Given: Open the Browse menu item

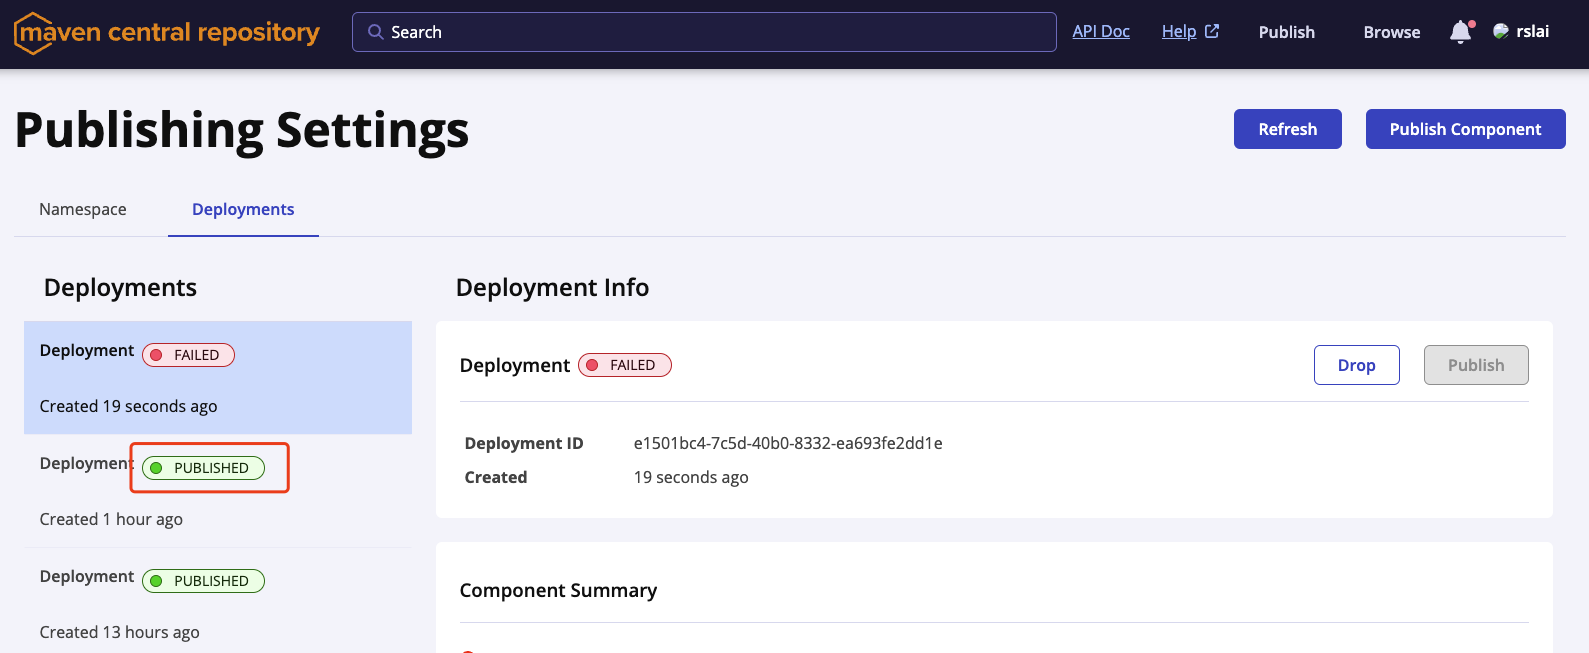Looking at the screenshot, I should 1392,32.
